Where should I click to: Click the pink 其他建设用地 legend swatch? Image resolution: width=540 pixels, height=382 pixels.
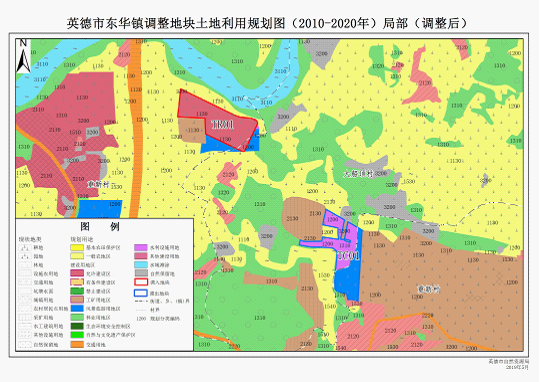pos(141,256)
